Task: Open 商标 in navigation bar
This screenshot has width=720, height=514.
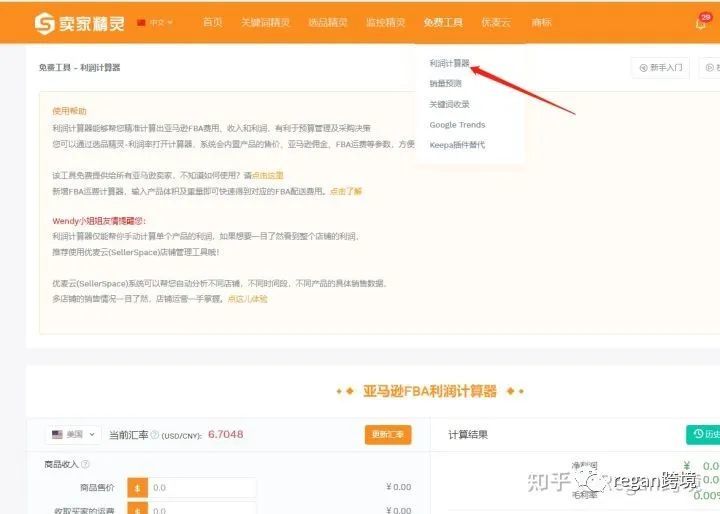Action: click(x=541, y=23)
